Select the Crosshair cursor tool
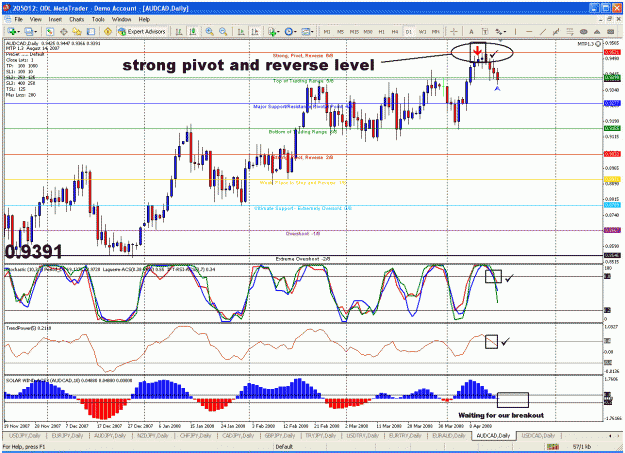This screenshot has height=453, width=625. [x=454, y=32]
